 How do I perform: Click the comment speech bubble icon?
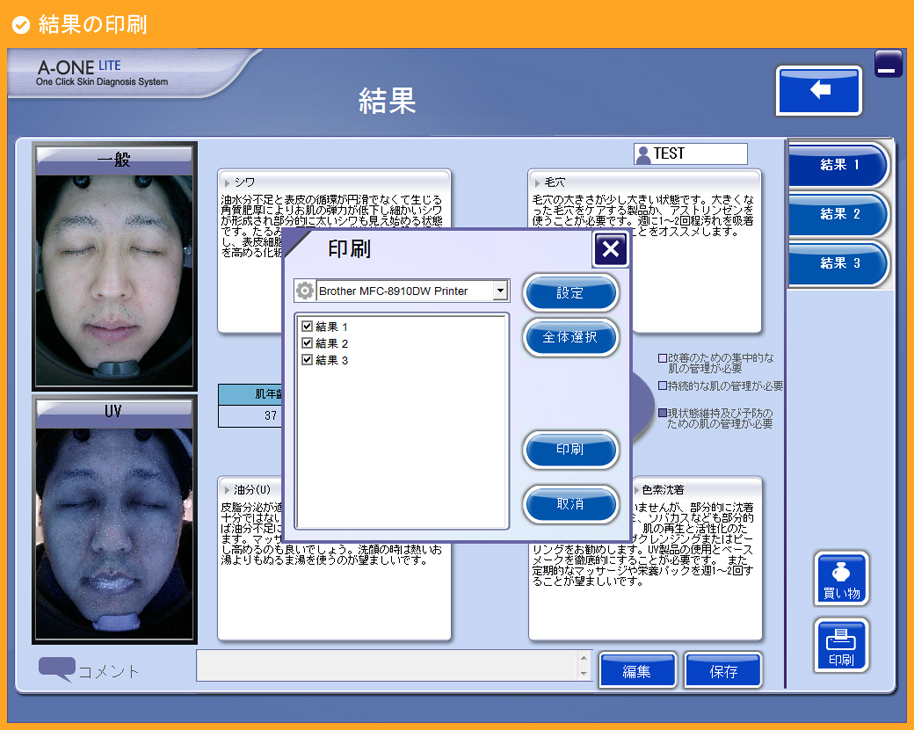pyautogui.click(x=56, y=669)
